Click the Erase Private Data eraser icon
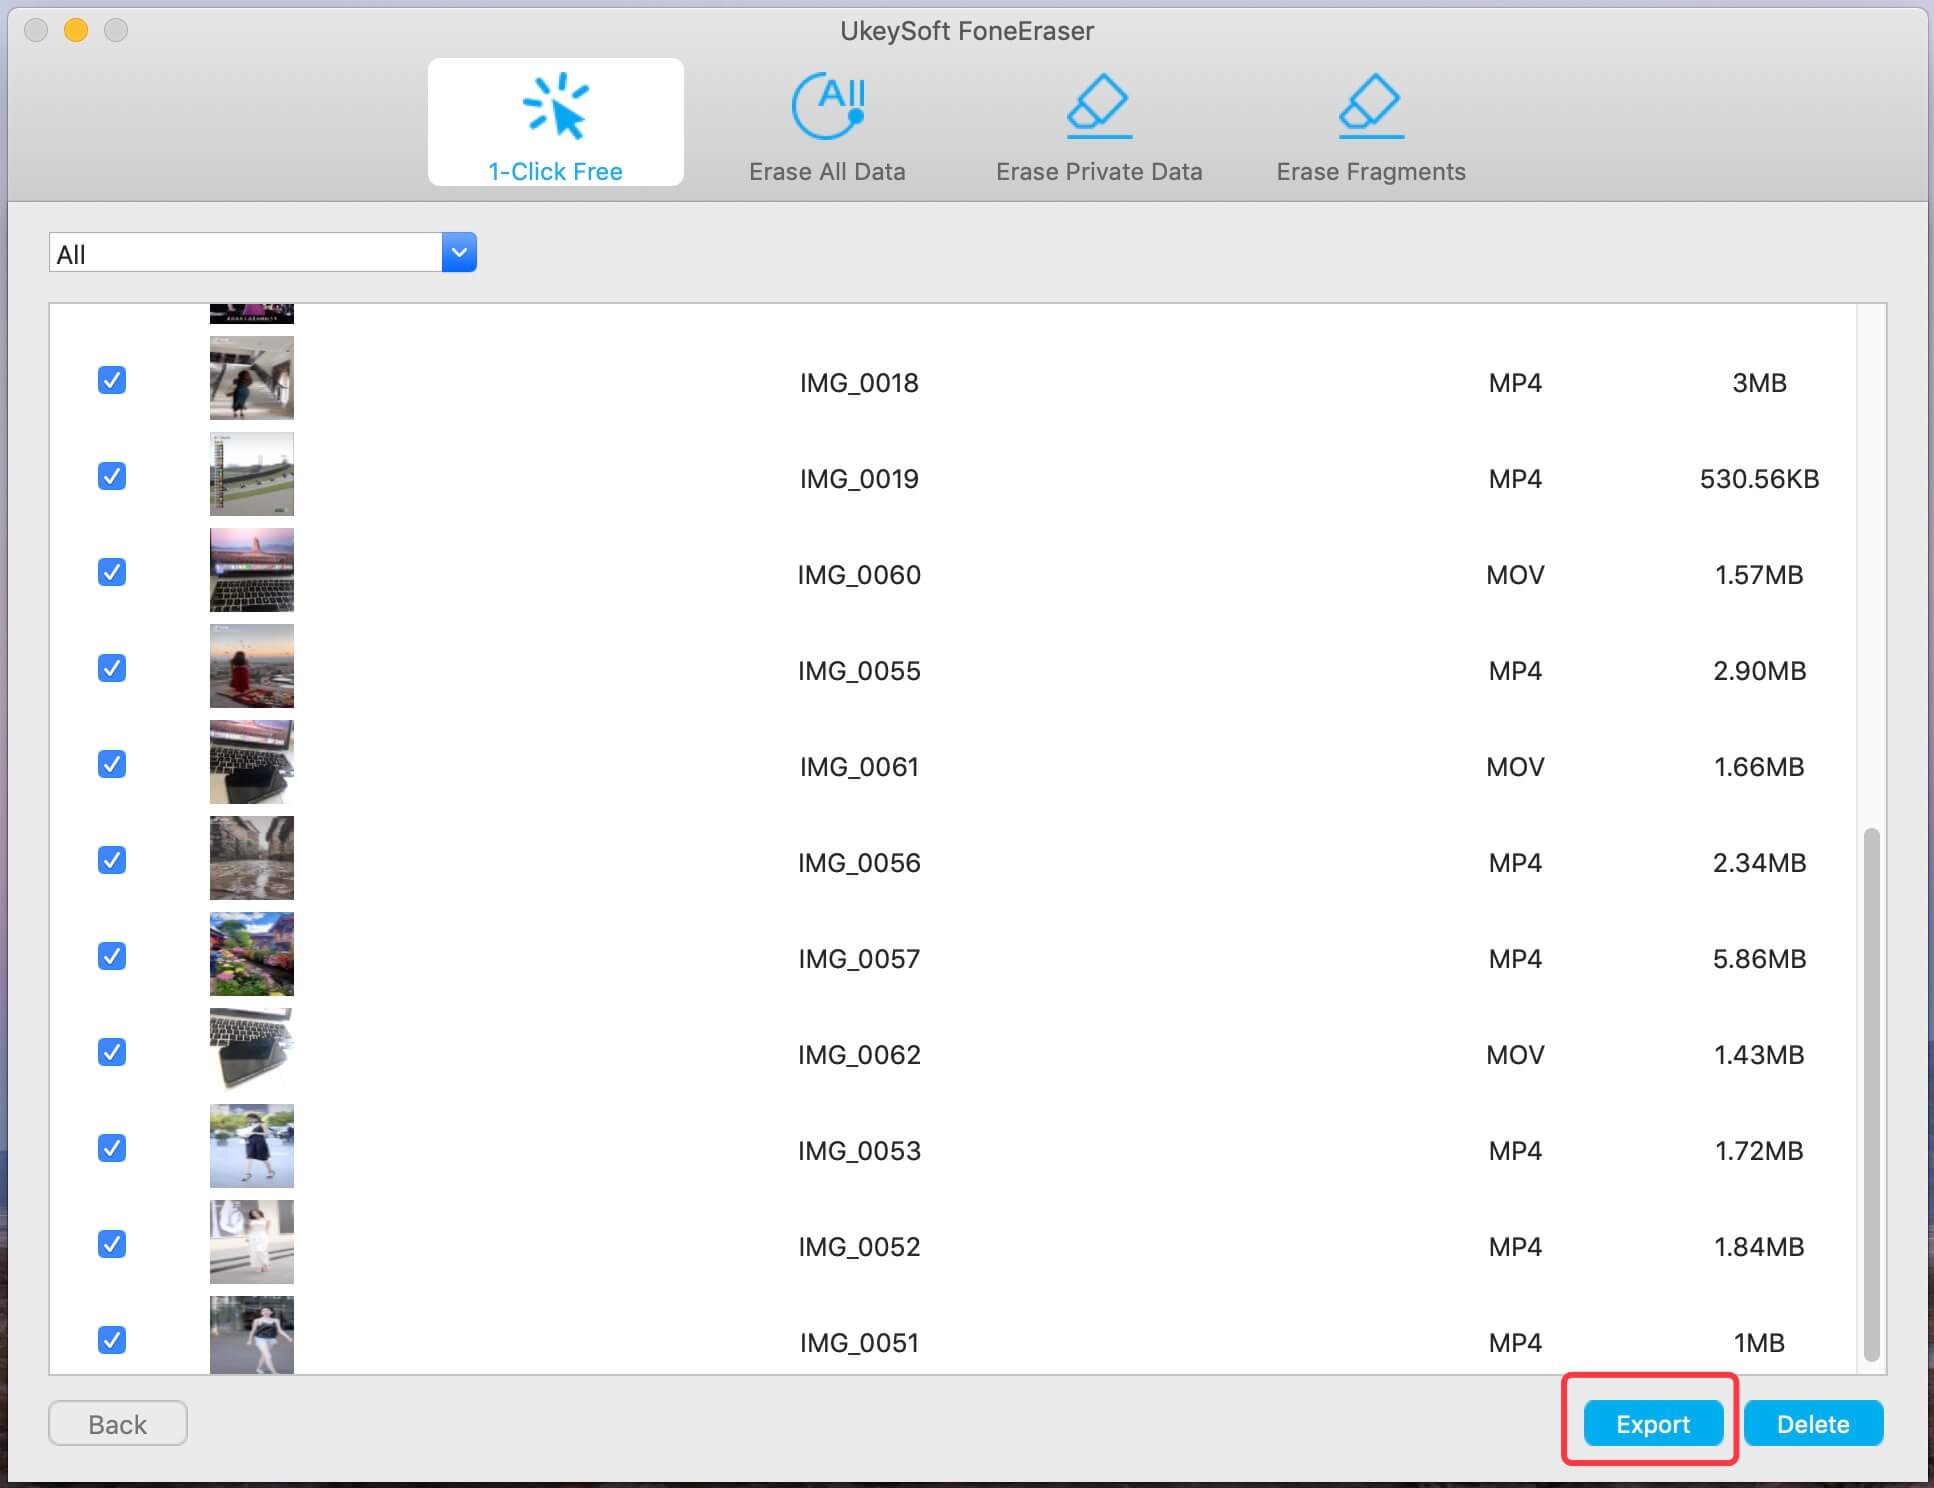 [1098, 105]
